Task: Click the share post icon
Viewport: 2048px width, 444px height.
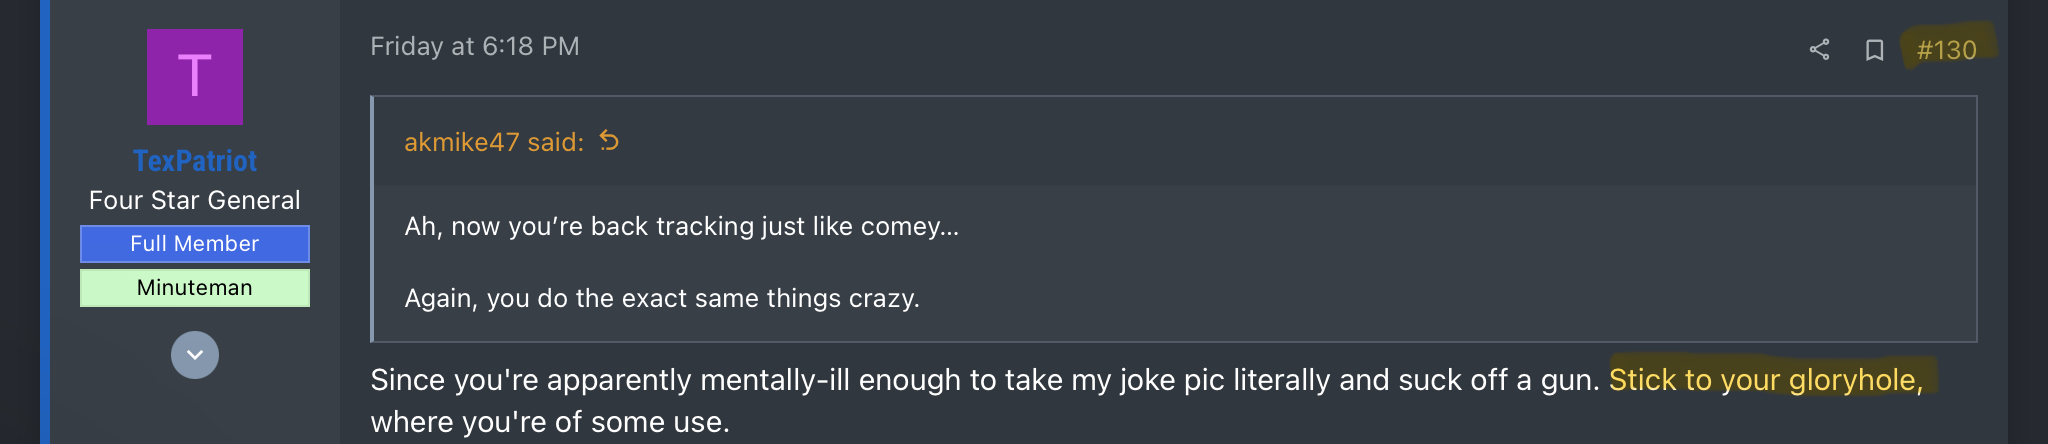Action: tap(1819, 50)
